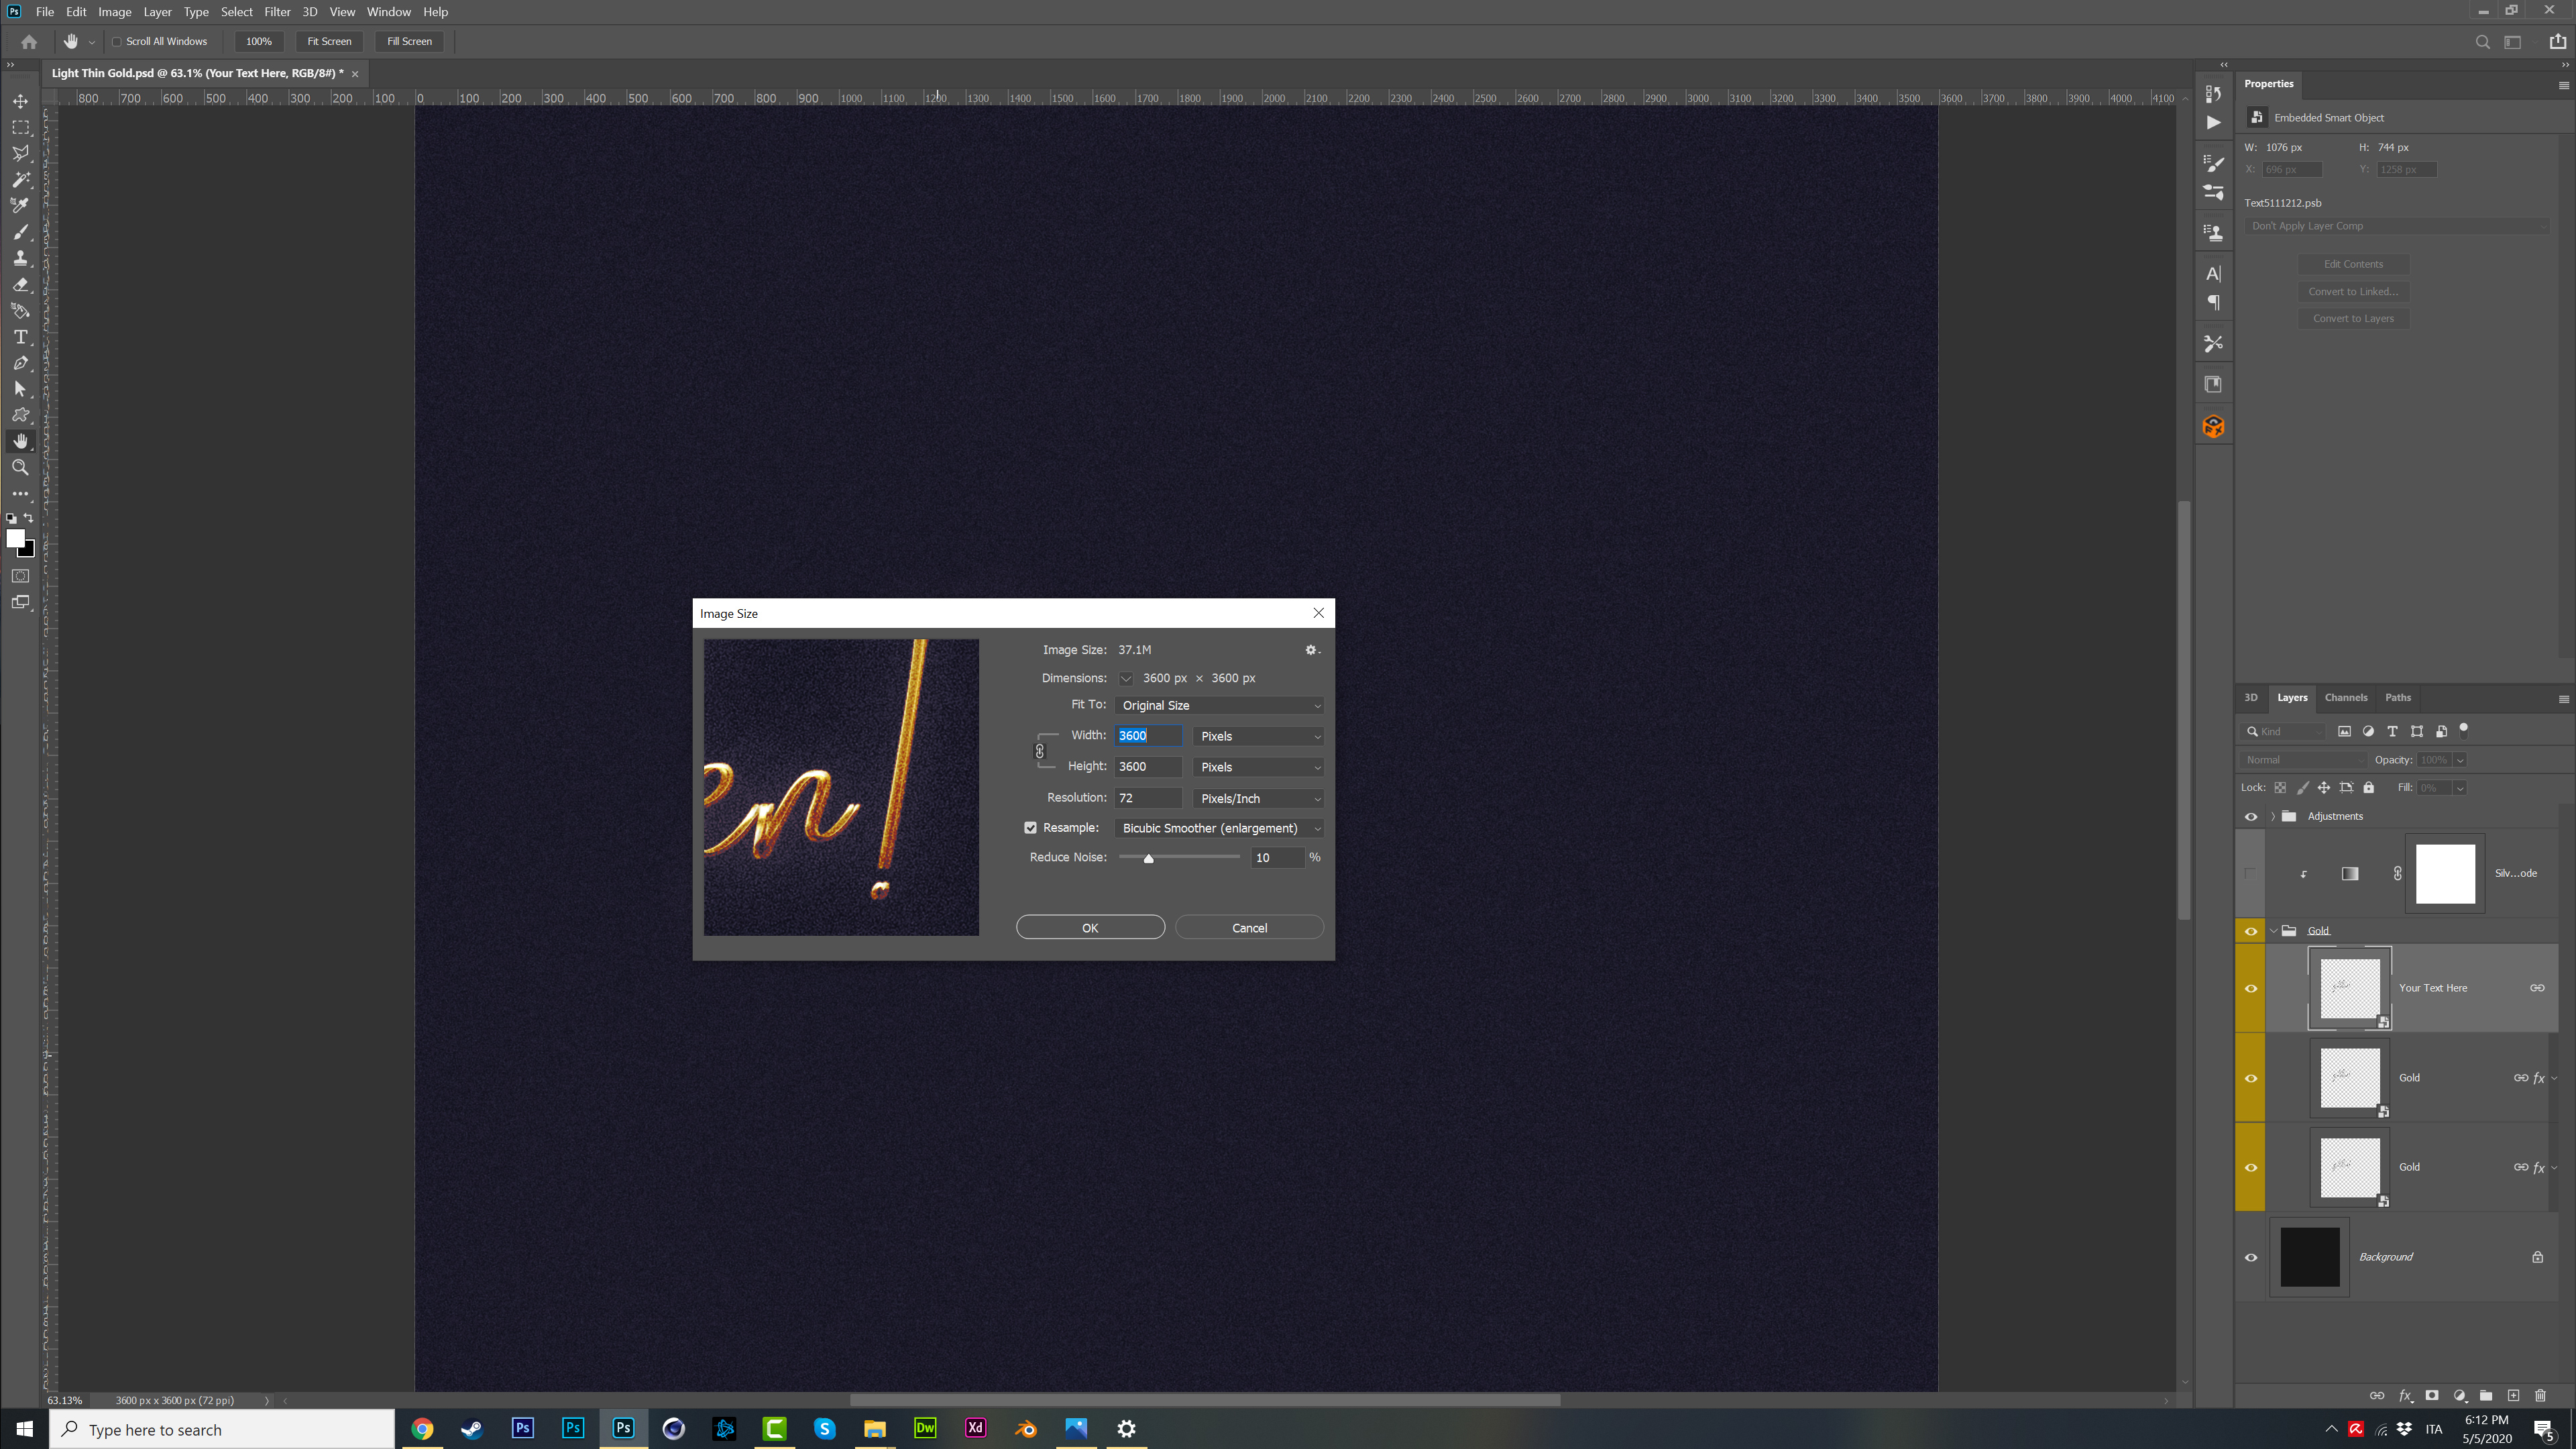Select the Brush tool
The image size is (2576, 1449).
(x=20, y=232)
